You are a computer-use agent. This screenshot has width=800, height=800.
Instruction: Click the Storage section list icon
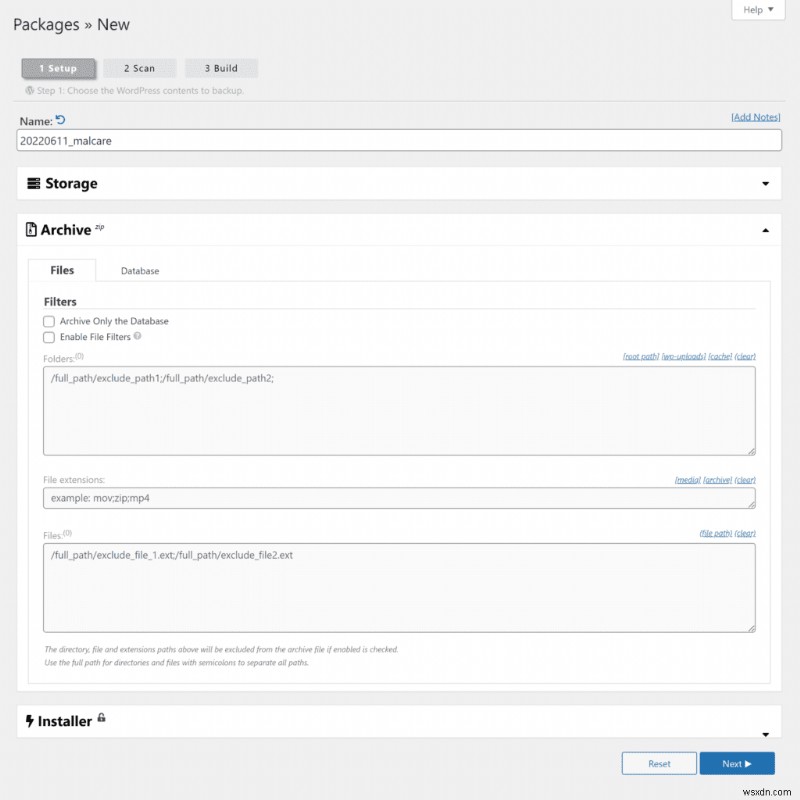pos(32,183)
